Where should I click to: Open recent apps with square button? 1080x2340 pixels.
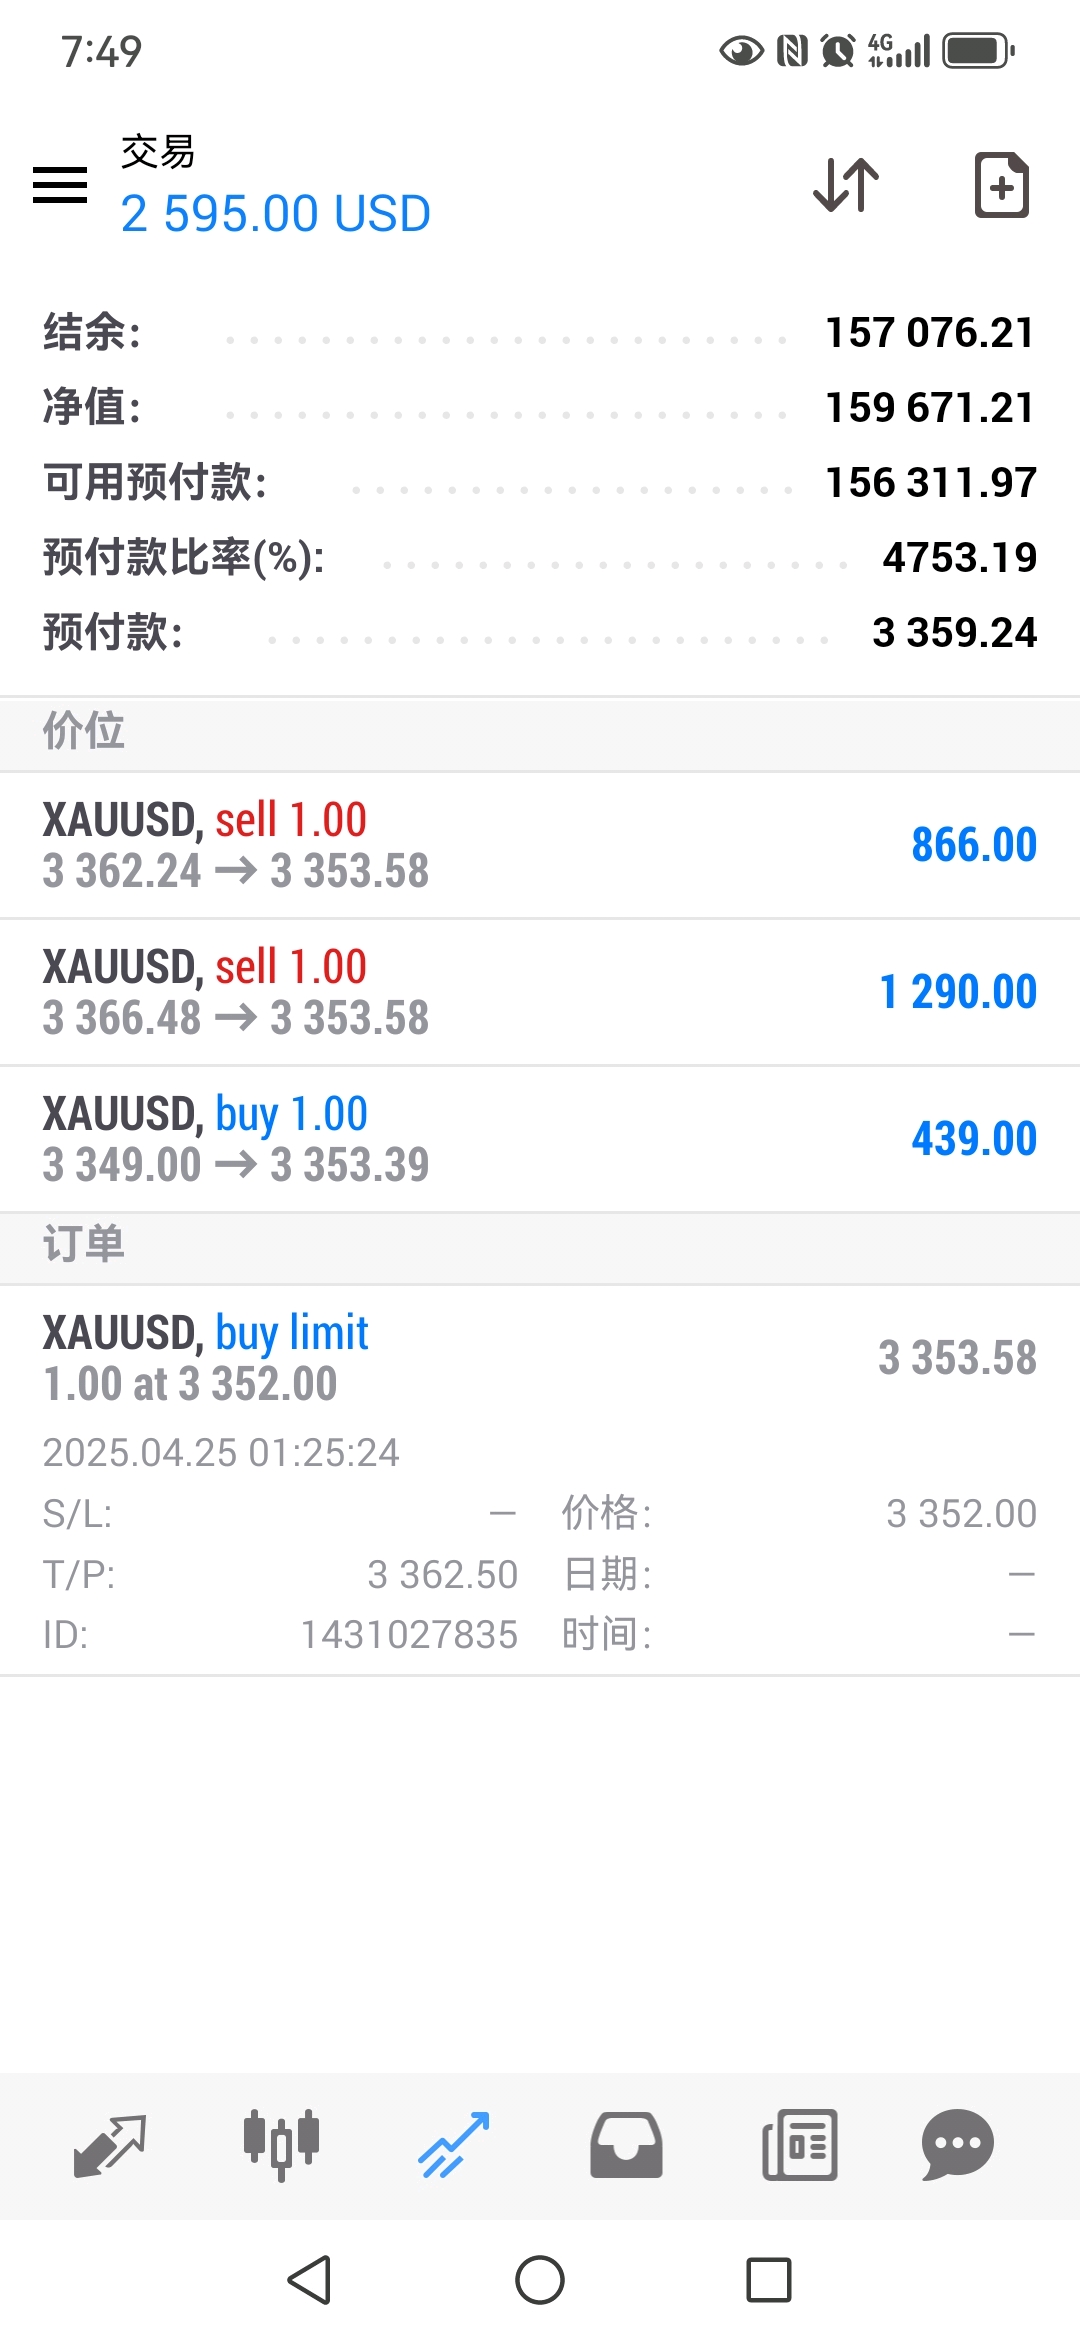[769, 2280]
